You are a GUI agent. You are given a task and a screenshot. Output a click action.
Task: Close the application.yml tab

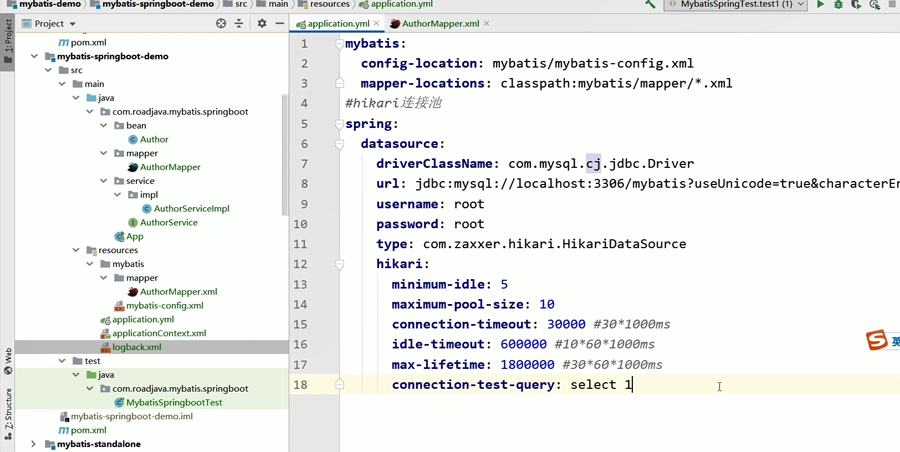tap(377, 24)
